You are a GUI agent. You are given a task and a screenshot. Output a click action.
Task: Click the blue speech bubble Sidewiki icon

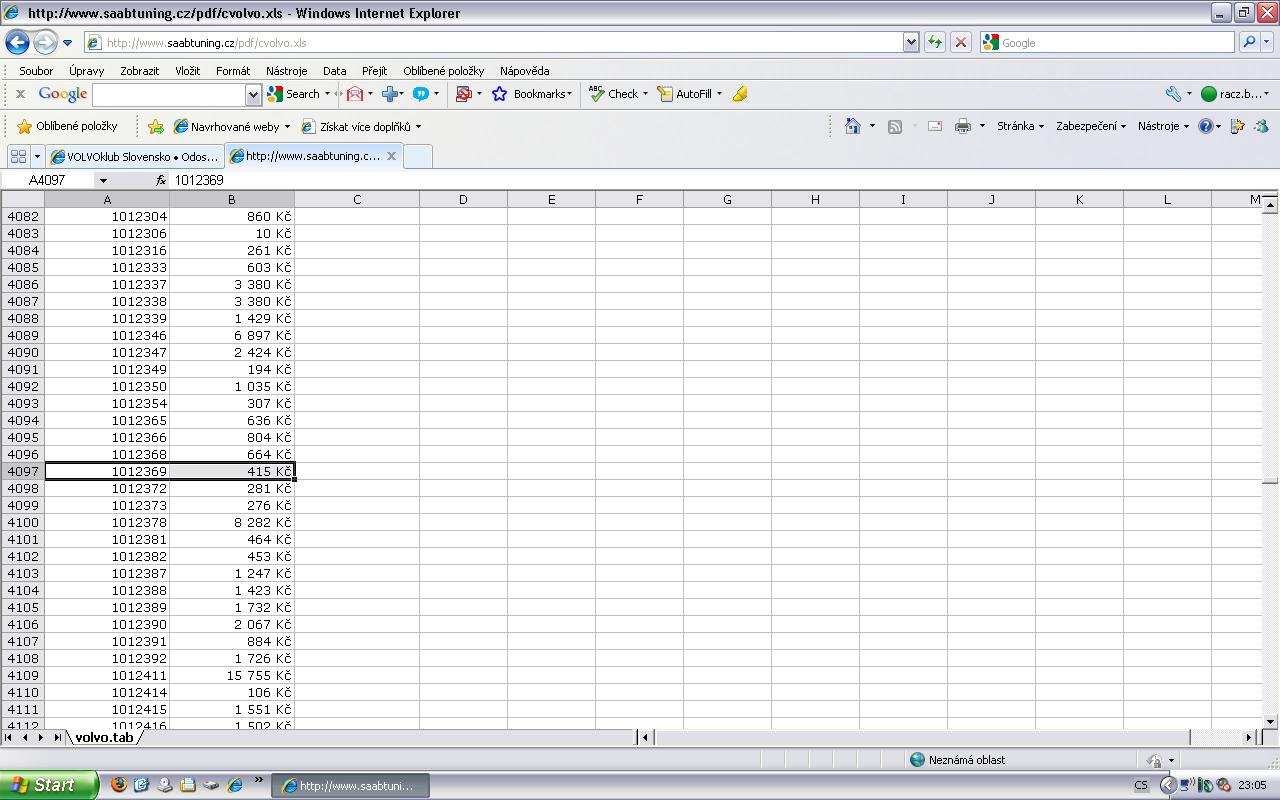pyautogui.click(x=421, y=94)
